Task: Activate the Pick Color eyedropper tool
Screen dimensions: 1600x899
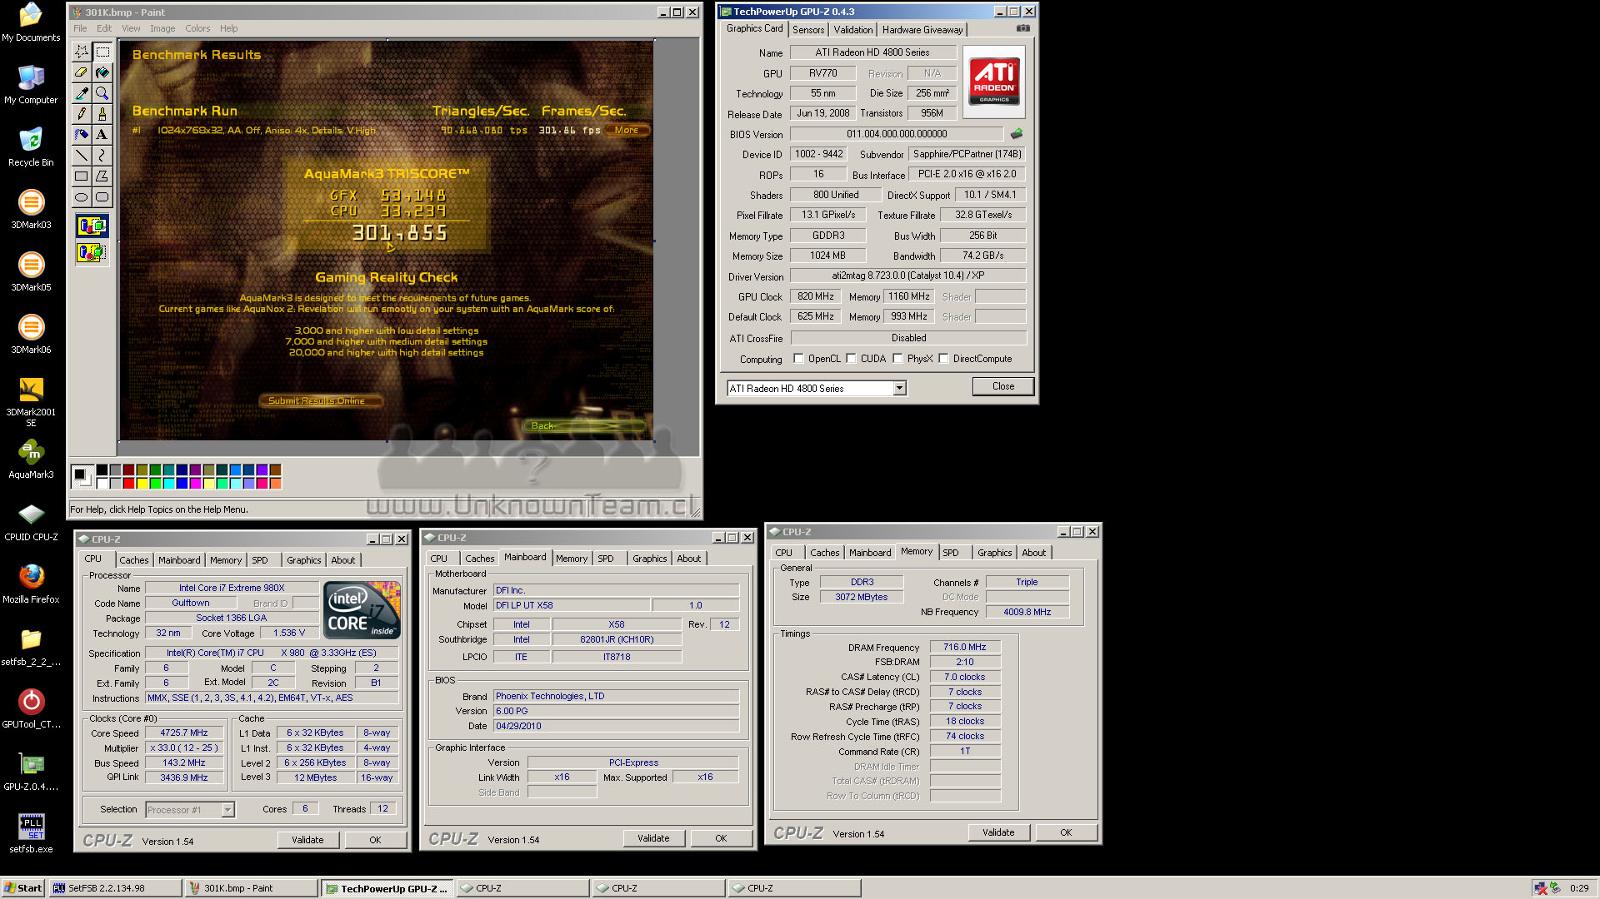Action: (x=82, y=93)
